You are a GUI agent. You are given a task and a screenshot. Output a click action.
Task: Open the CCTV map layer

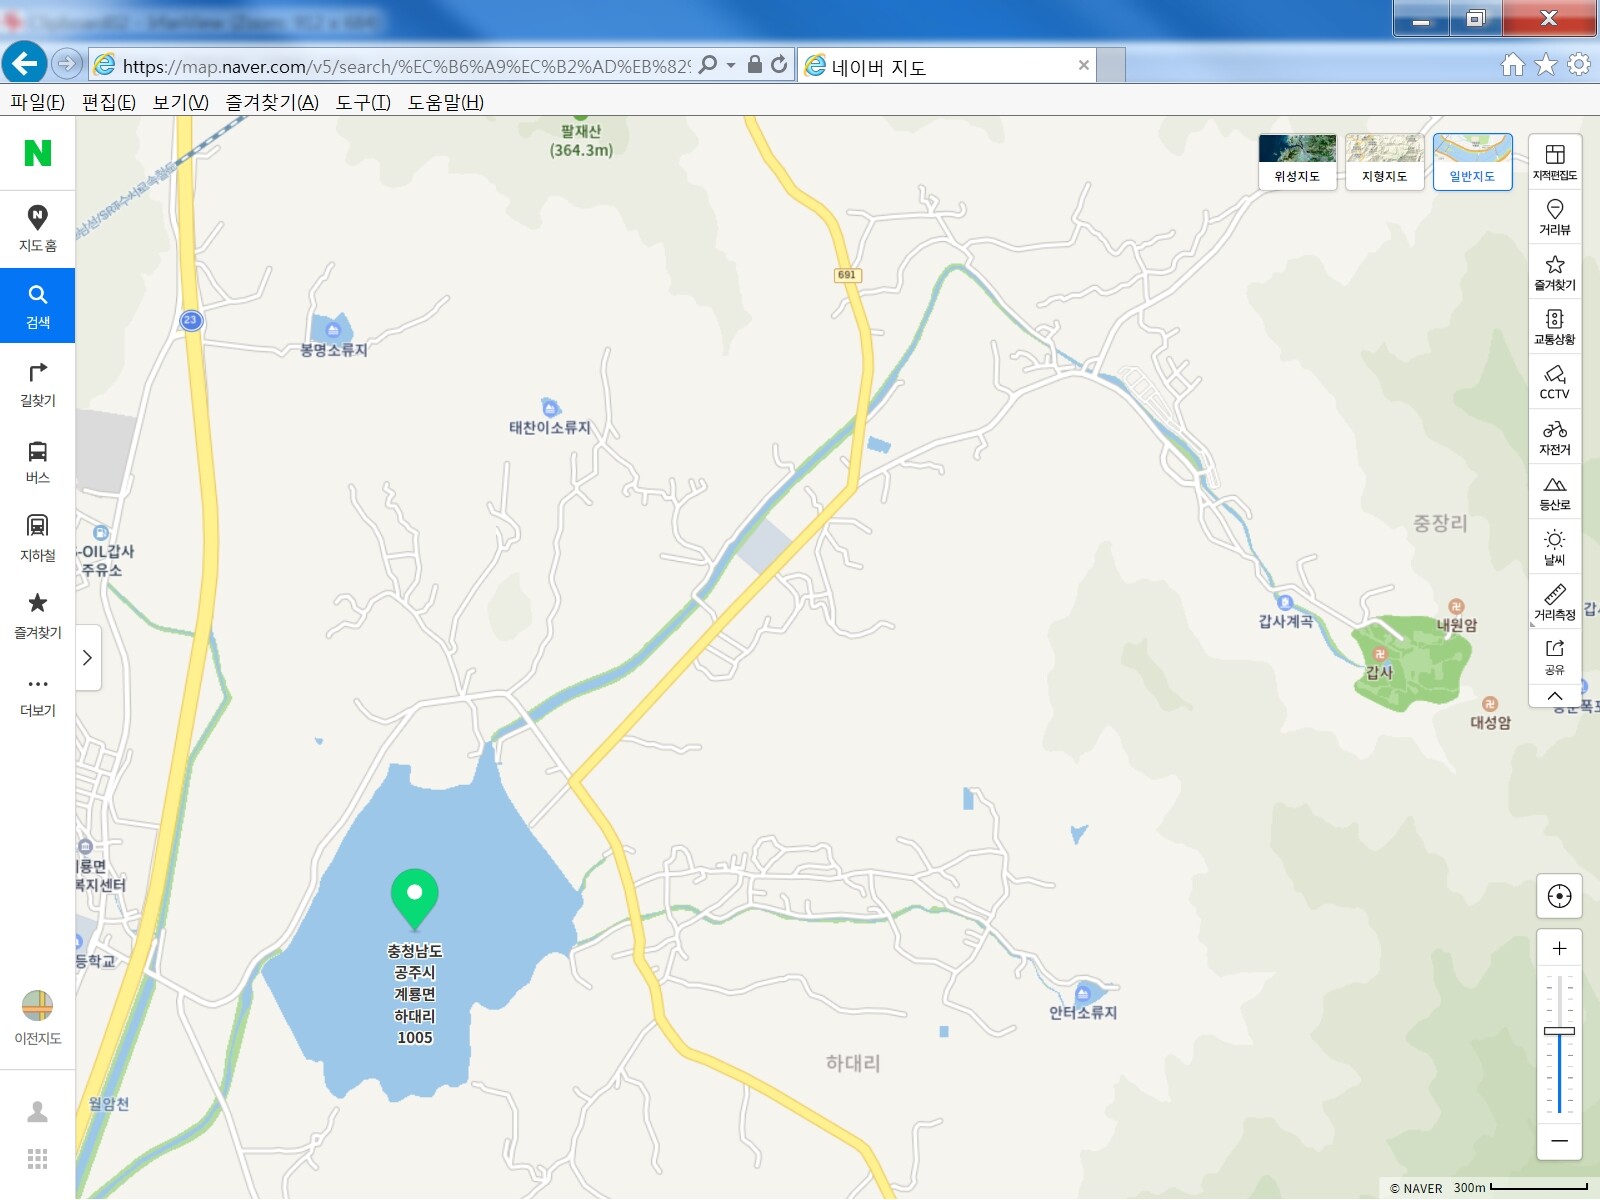(1554, 381)
